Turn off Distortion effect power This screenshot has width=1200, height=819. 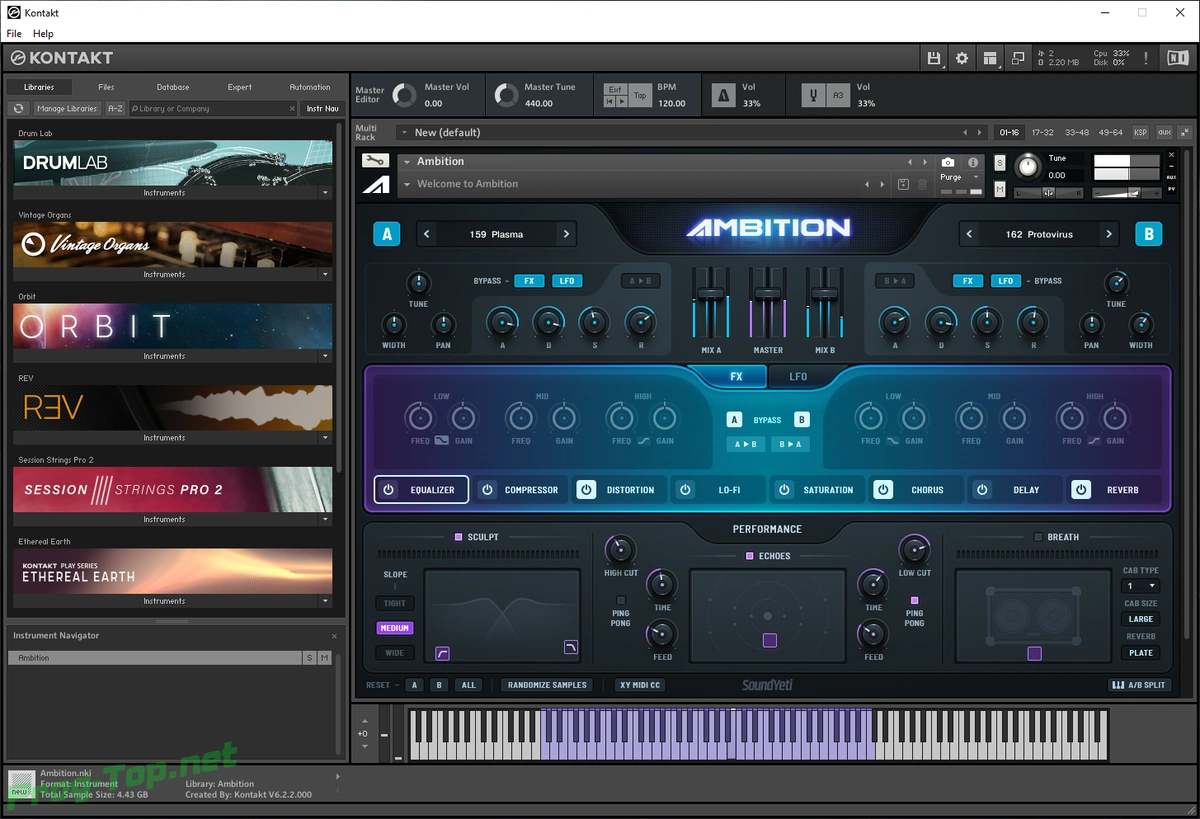(586, 490)
